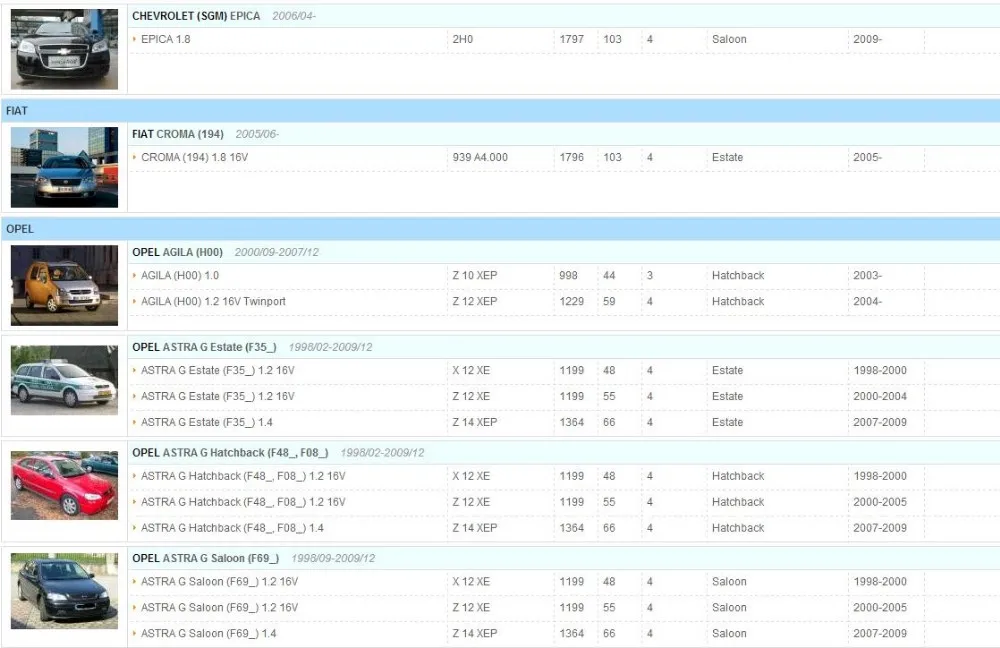Open the Fiat Croma car thumbnail
1000x648 pixels.
64,167
